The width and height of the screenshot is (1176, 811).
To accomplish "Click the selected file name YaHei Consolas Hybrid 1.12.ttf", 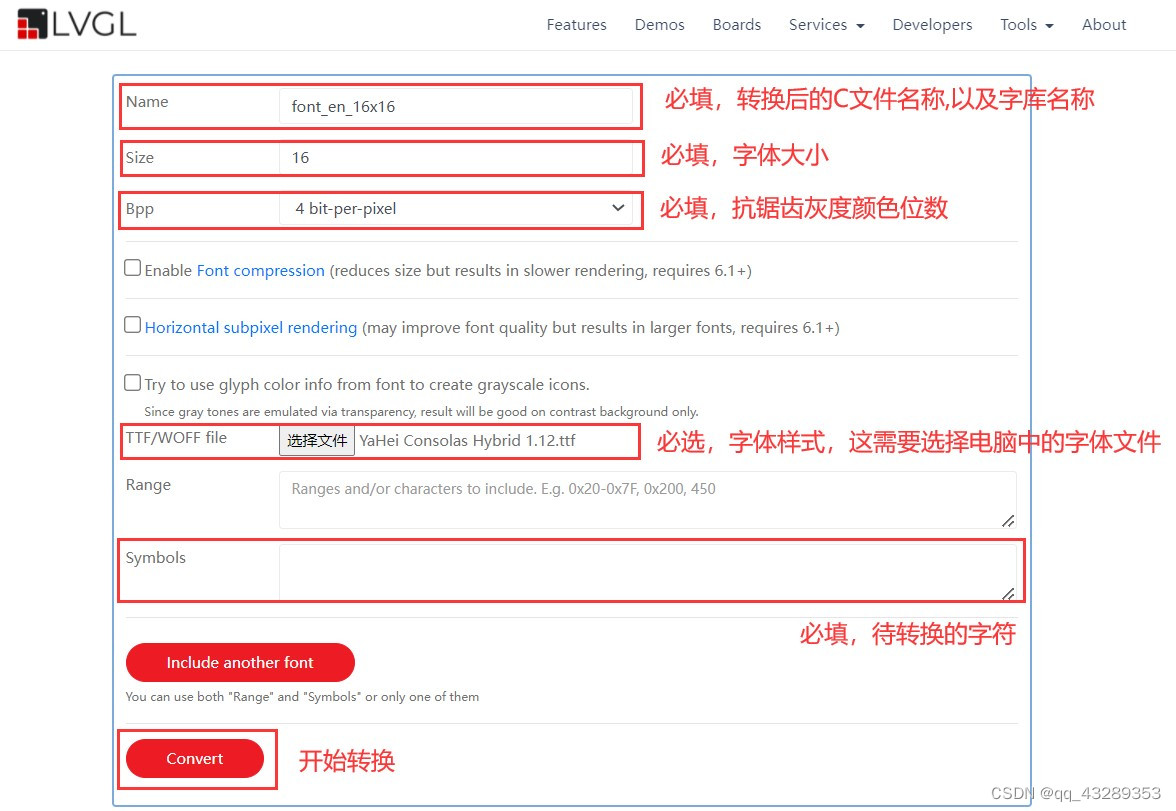I will (x=467, y=440).
